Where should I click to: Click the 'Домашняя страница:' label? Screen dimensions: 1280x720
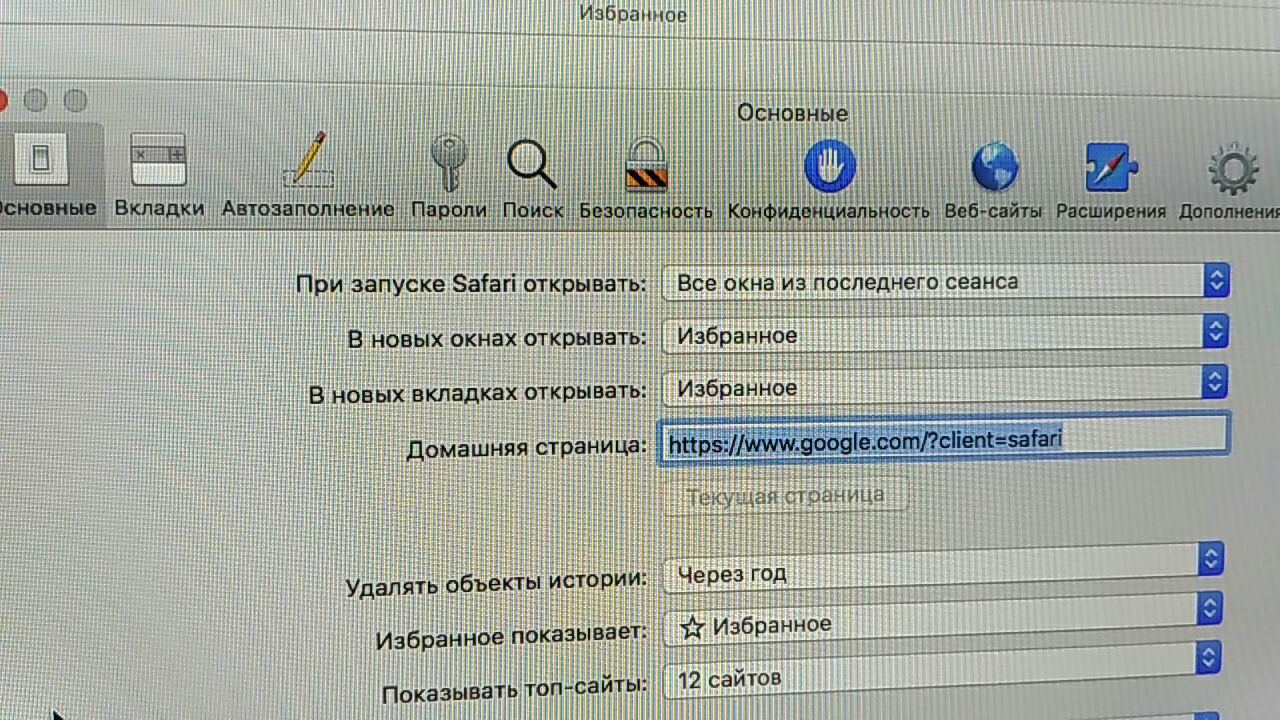pos(526,447)
